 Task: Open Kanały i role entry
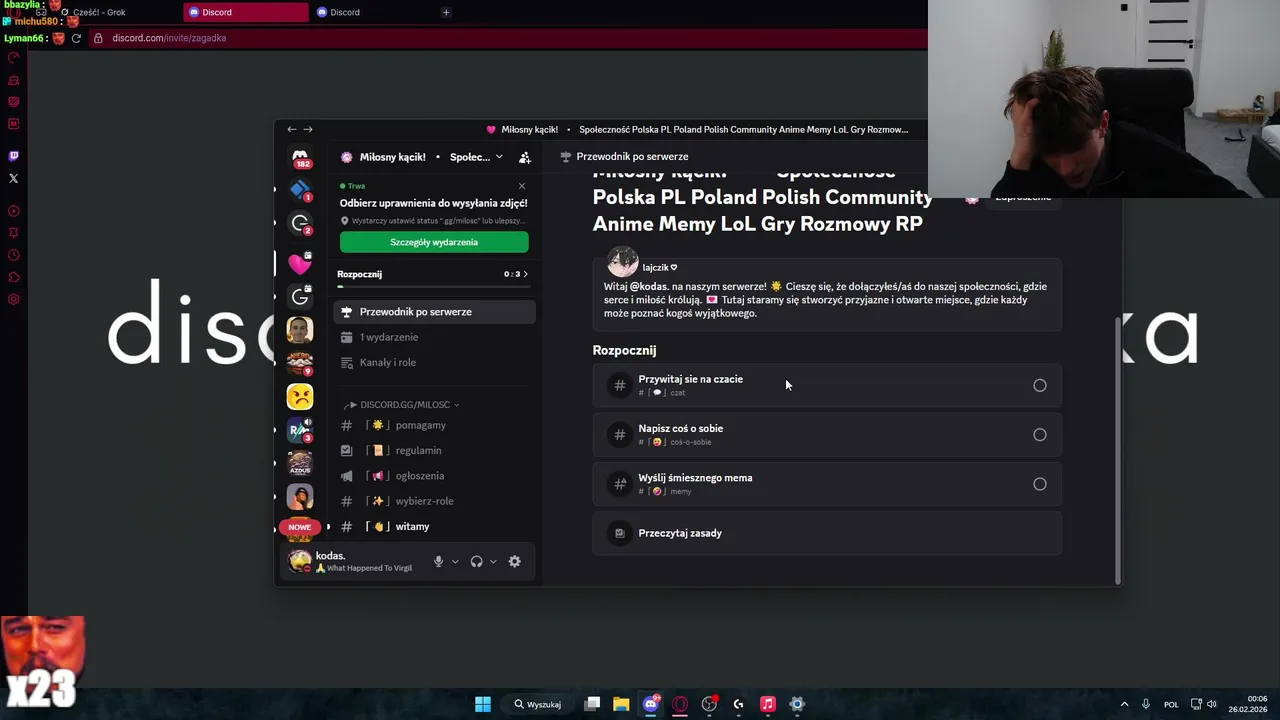pos(434,362)
